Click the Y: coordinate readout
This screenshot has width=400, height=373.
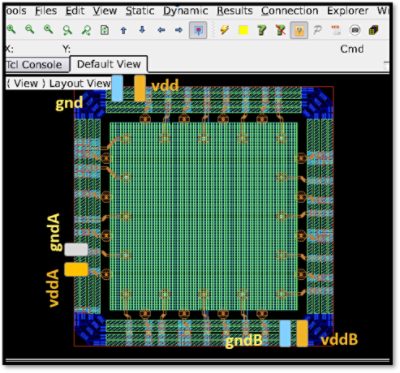click(x=67, y=49)
